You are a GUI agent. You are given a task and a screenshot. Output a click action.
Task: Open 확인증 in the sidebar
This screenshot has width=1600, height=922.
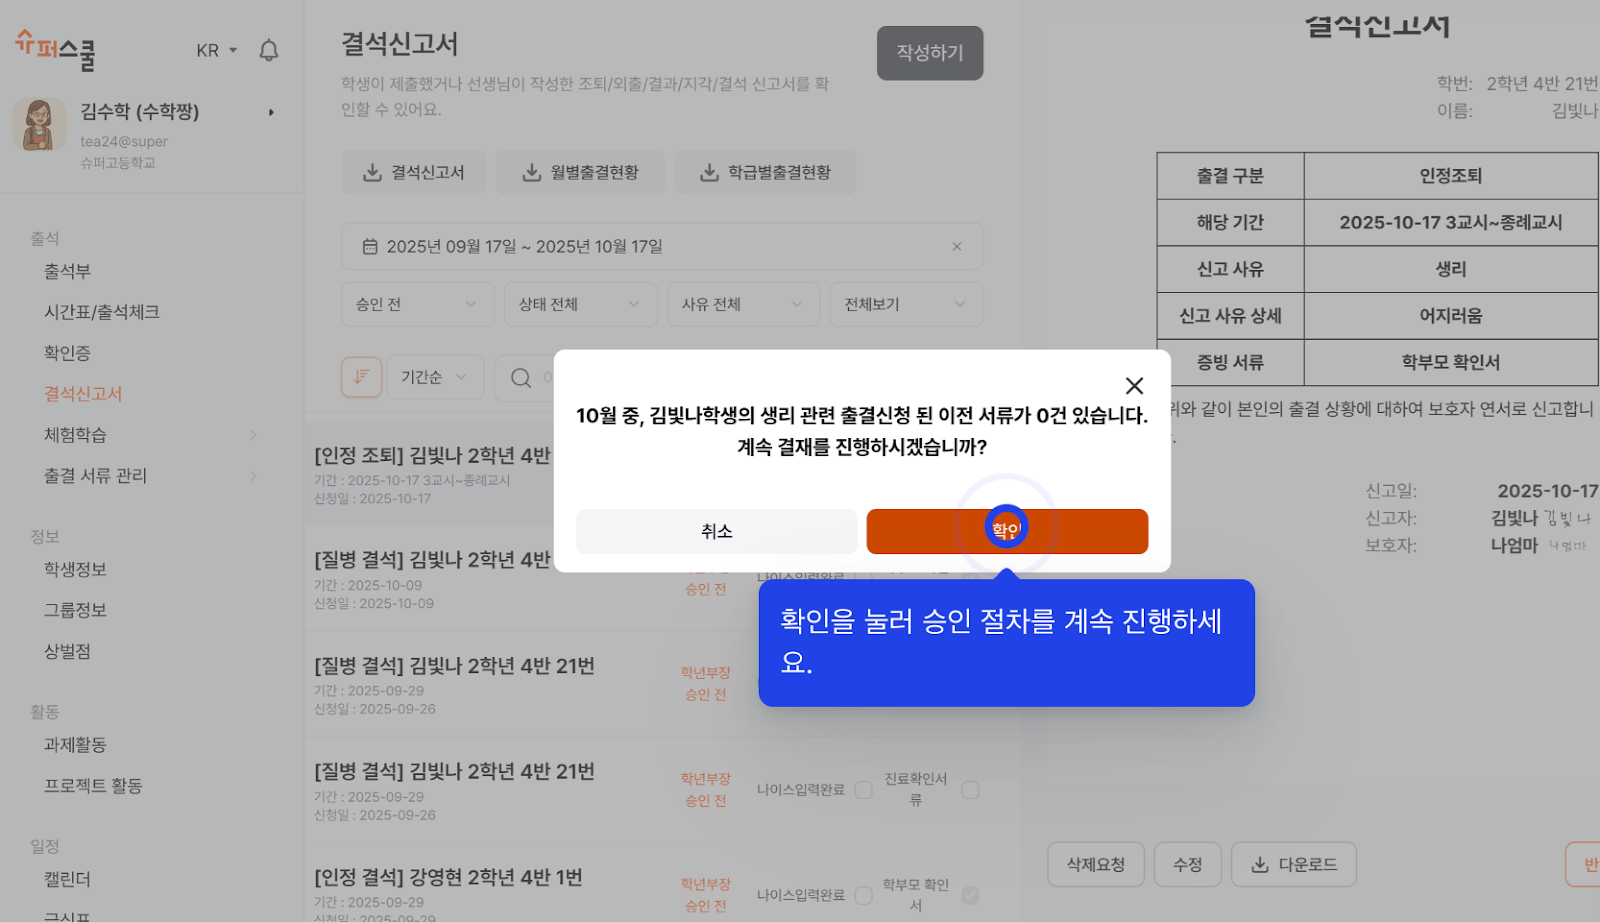click(67, 353)
